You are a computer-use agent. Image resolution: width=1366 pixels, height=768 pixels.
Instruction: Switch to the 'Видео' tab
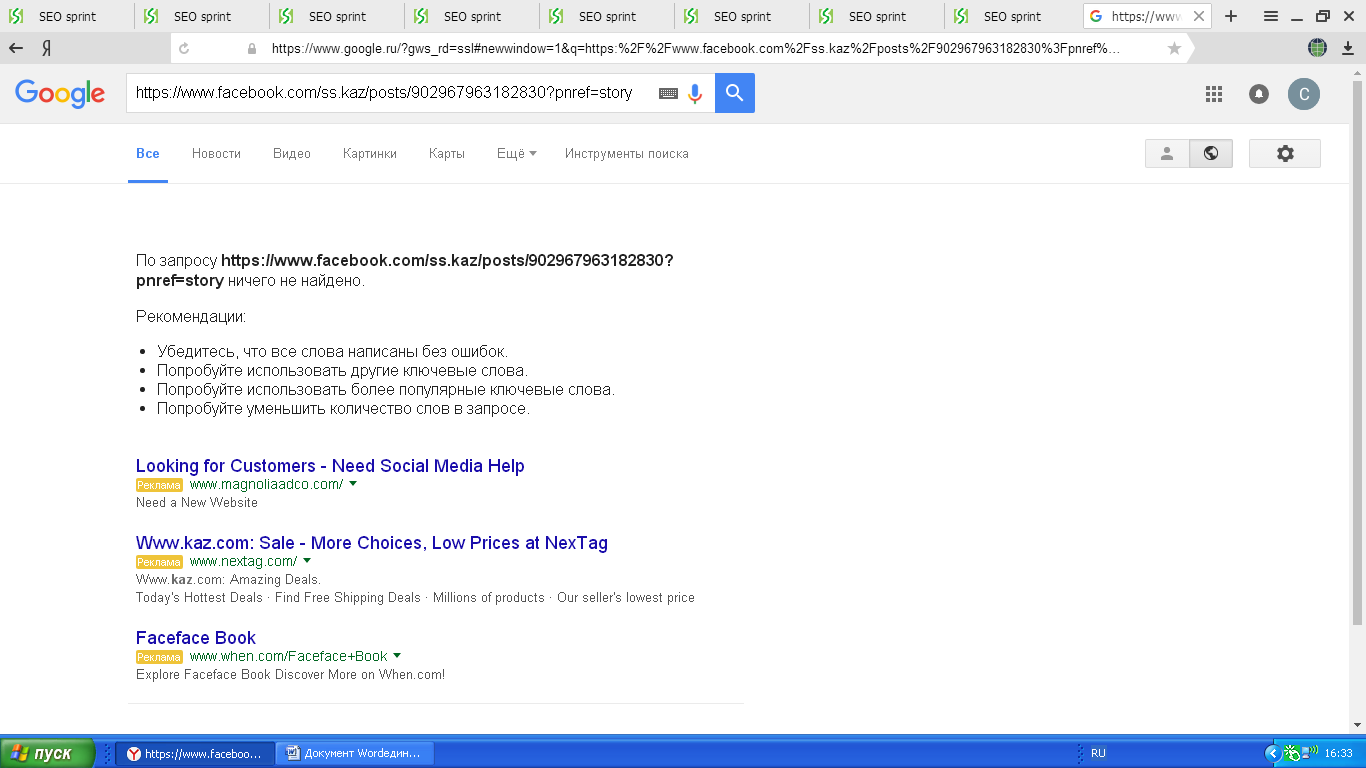pyautogui.click(x=292, y=153)
